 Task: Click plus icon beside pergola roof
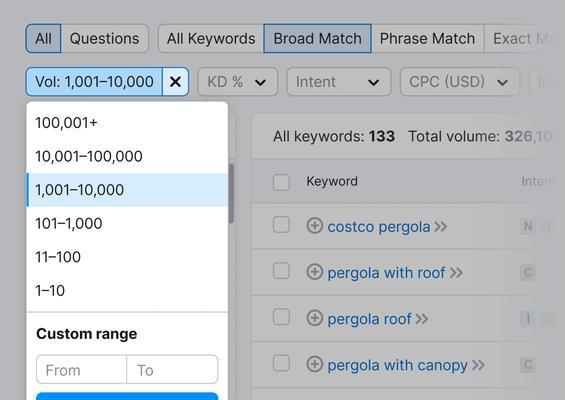click(314, 318)
